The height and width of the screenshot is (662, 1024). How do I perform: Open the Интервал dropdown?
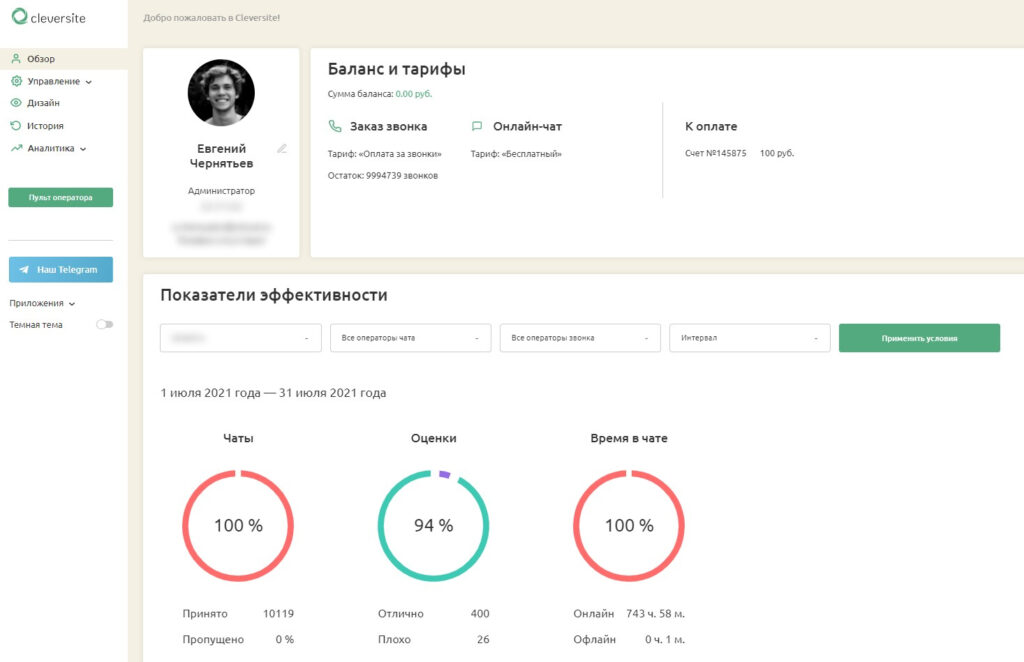(750, 338)
